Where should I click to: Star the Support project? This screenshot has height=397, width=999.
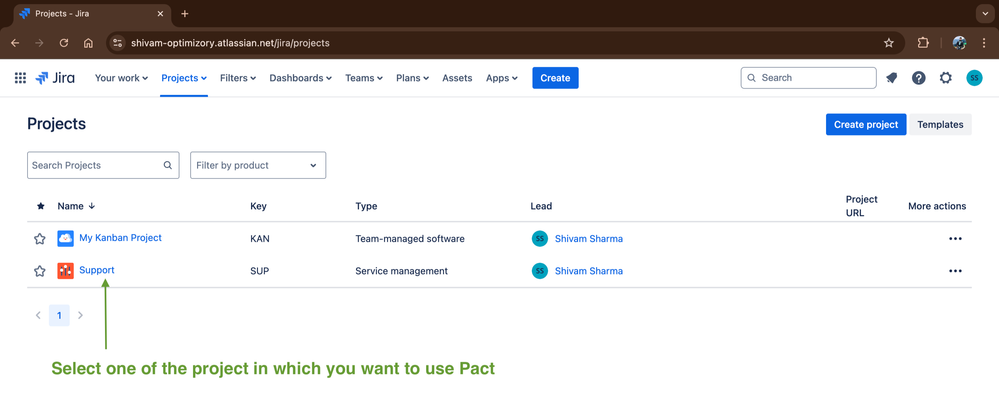[x=40, y=271]
